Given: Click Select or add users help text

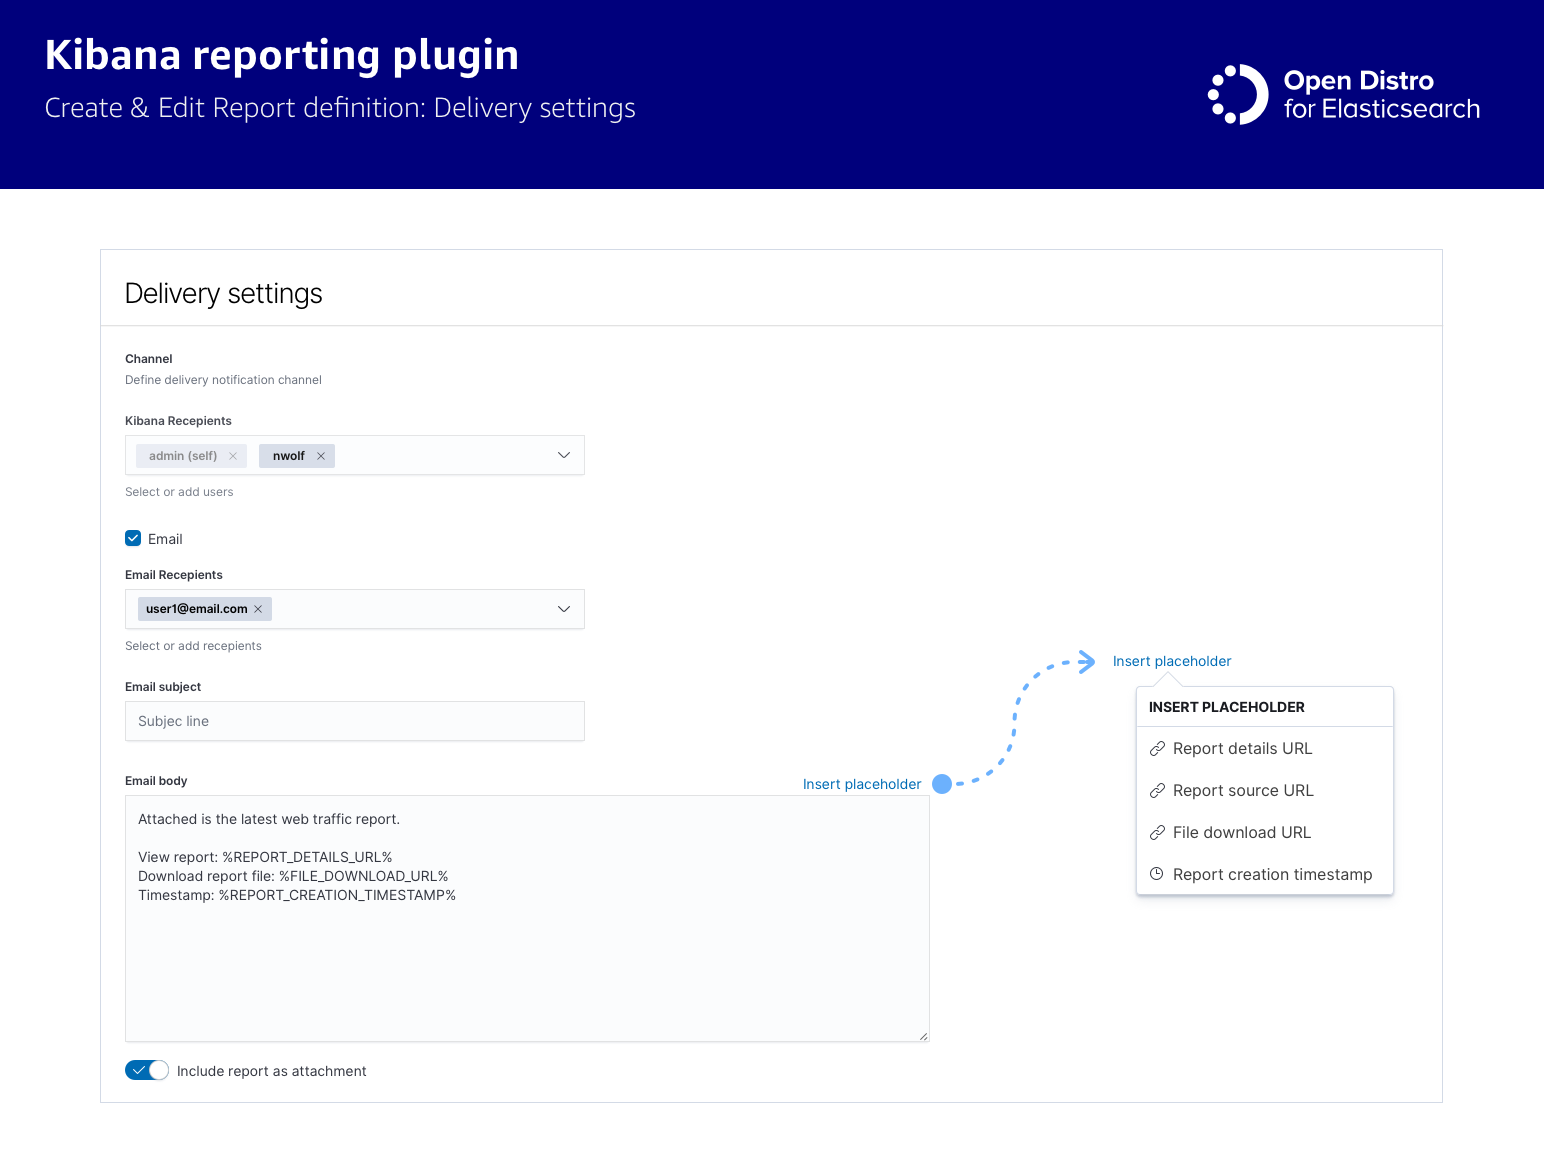Looking at the screenshot, I should (179, 492).
